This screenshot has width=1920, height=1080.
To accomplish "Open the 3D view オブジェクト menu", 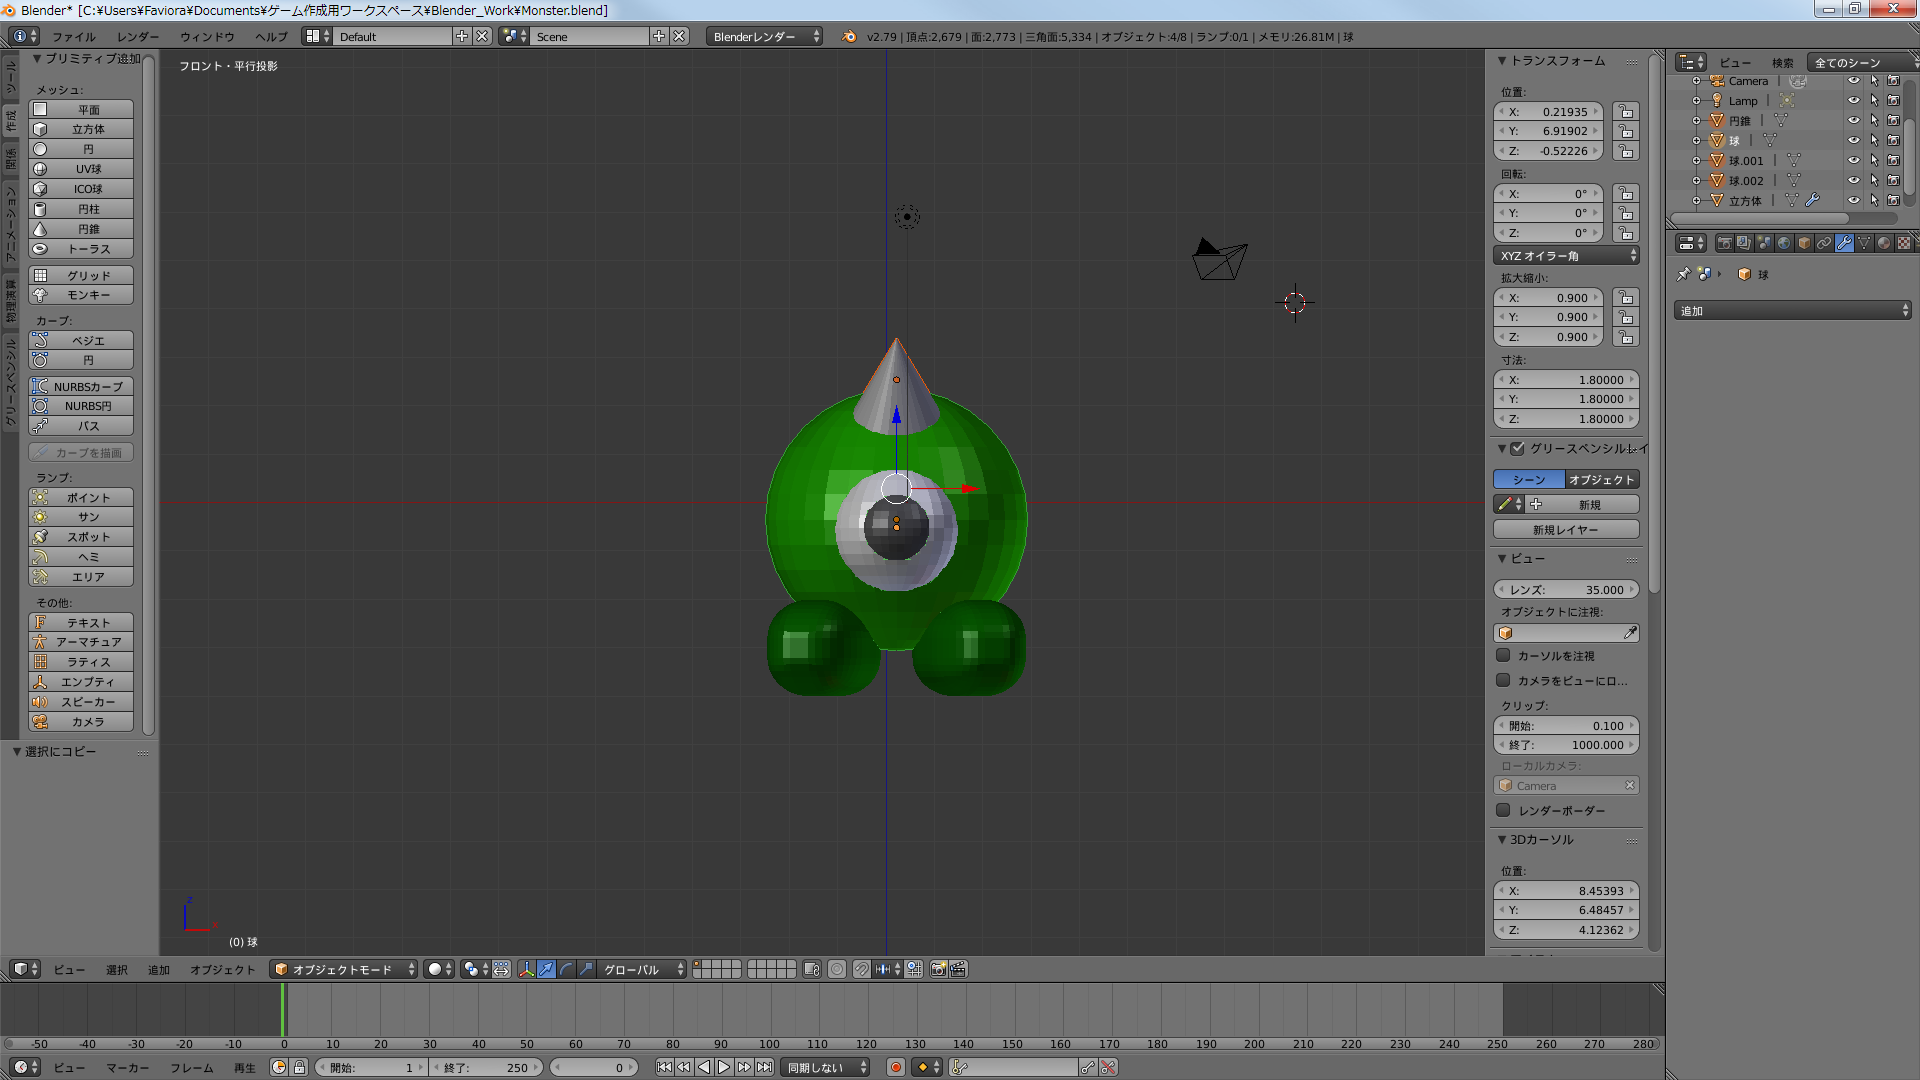I will tap(223, 969).
